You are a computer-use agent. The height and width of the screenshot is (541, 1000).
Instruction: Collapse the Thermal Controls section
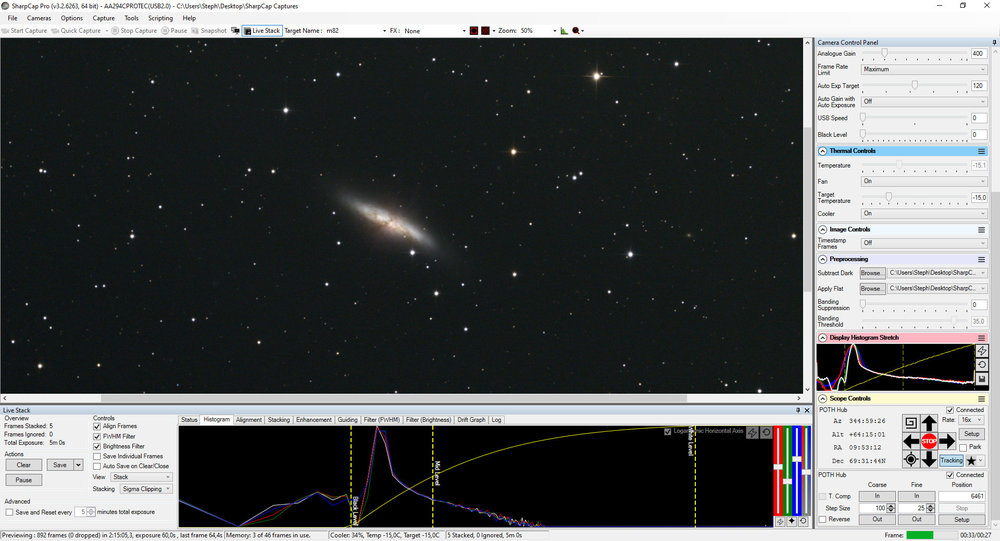(x=823, y=151)
